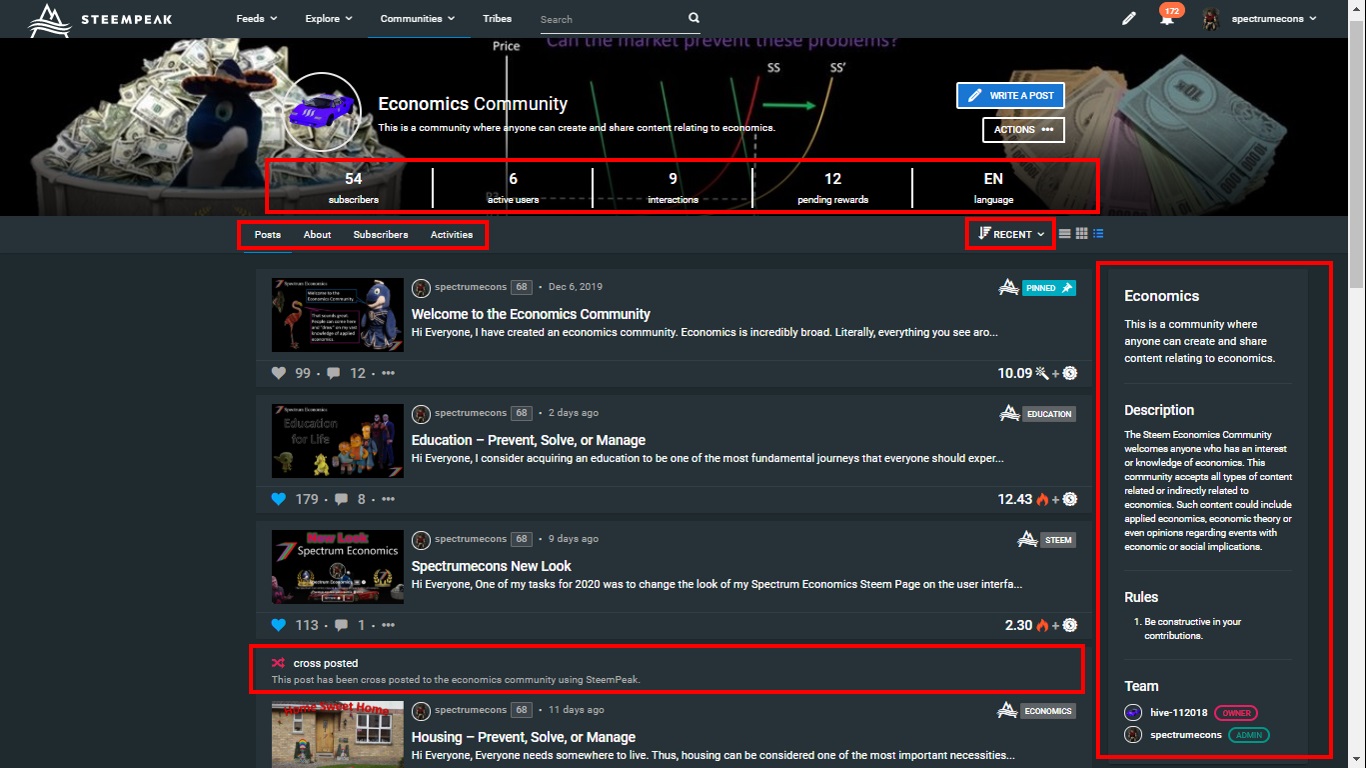
Task: Expand the Explore dropdown
Action: (329, 18)
